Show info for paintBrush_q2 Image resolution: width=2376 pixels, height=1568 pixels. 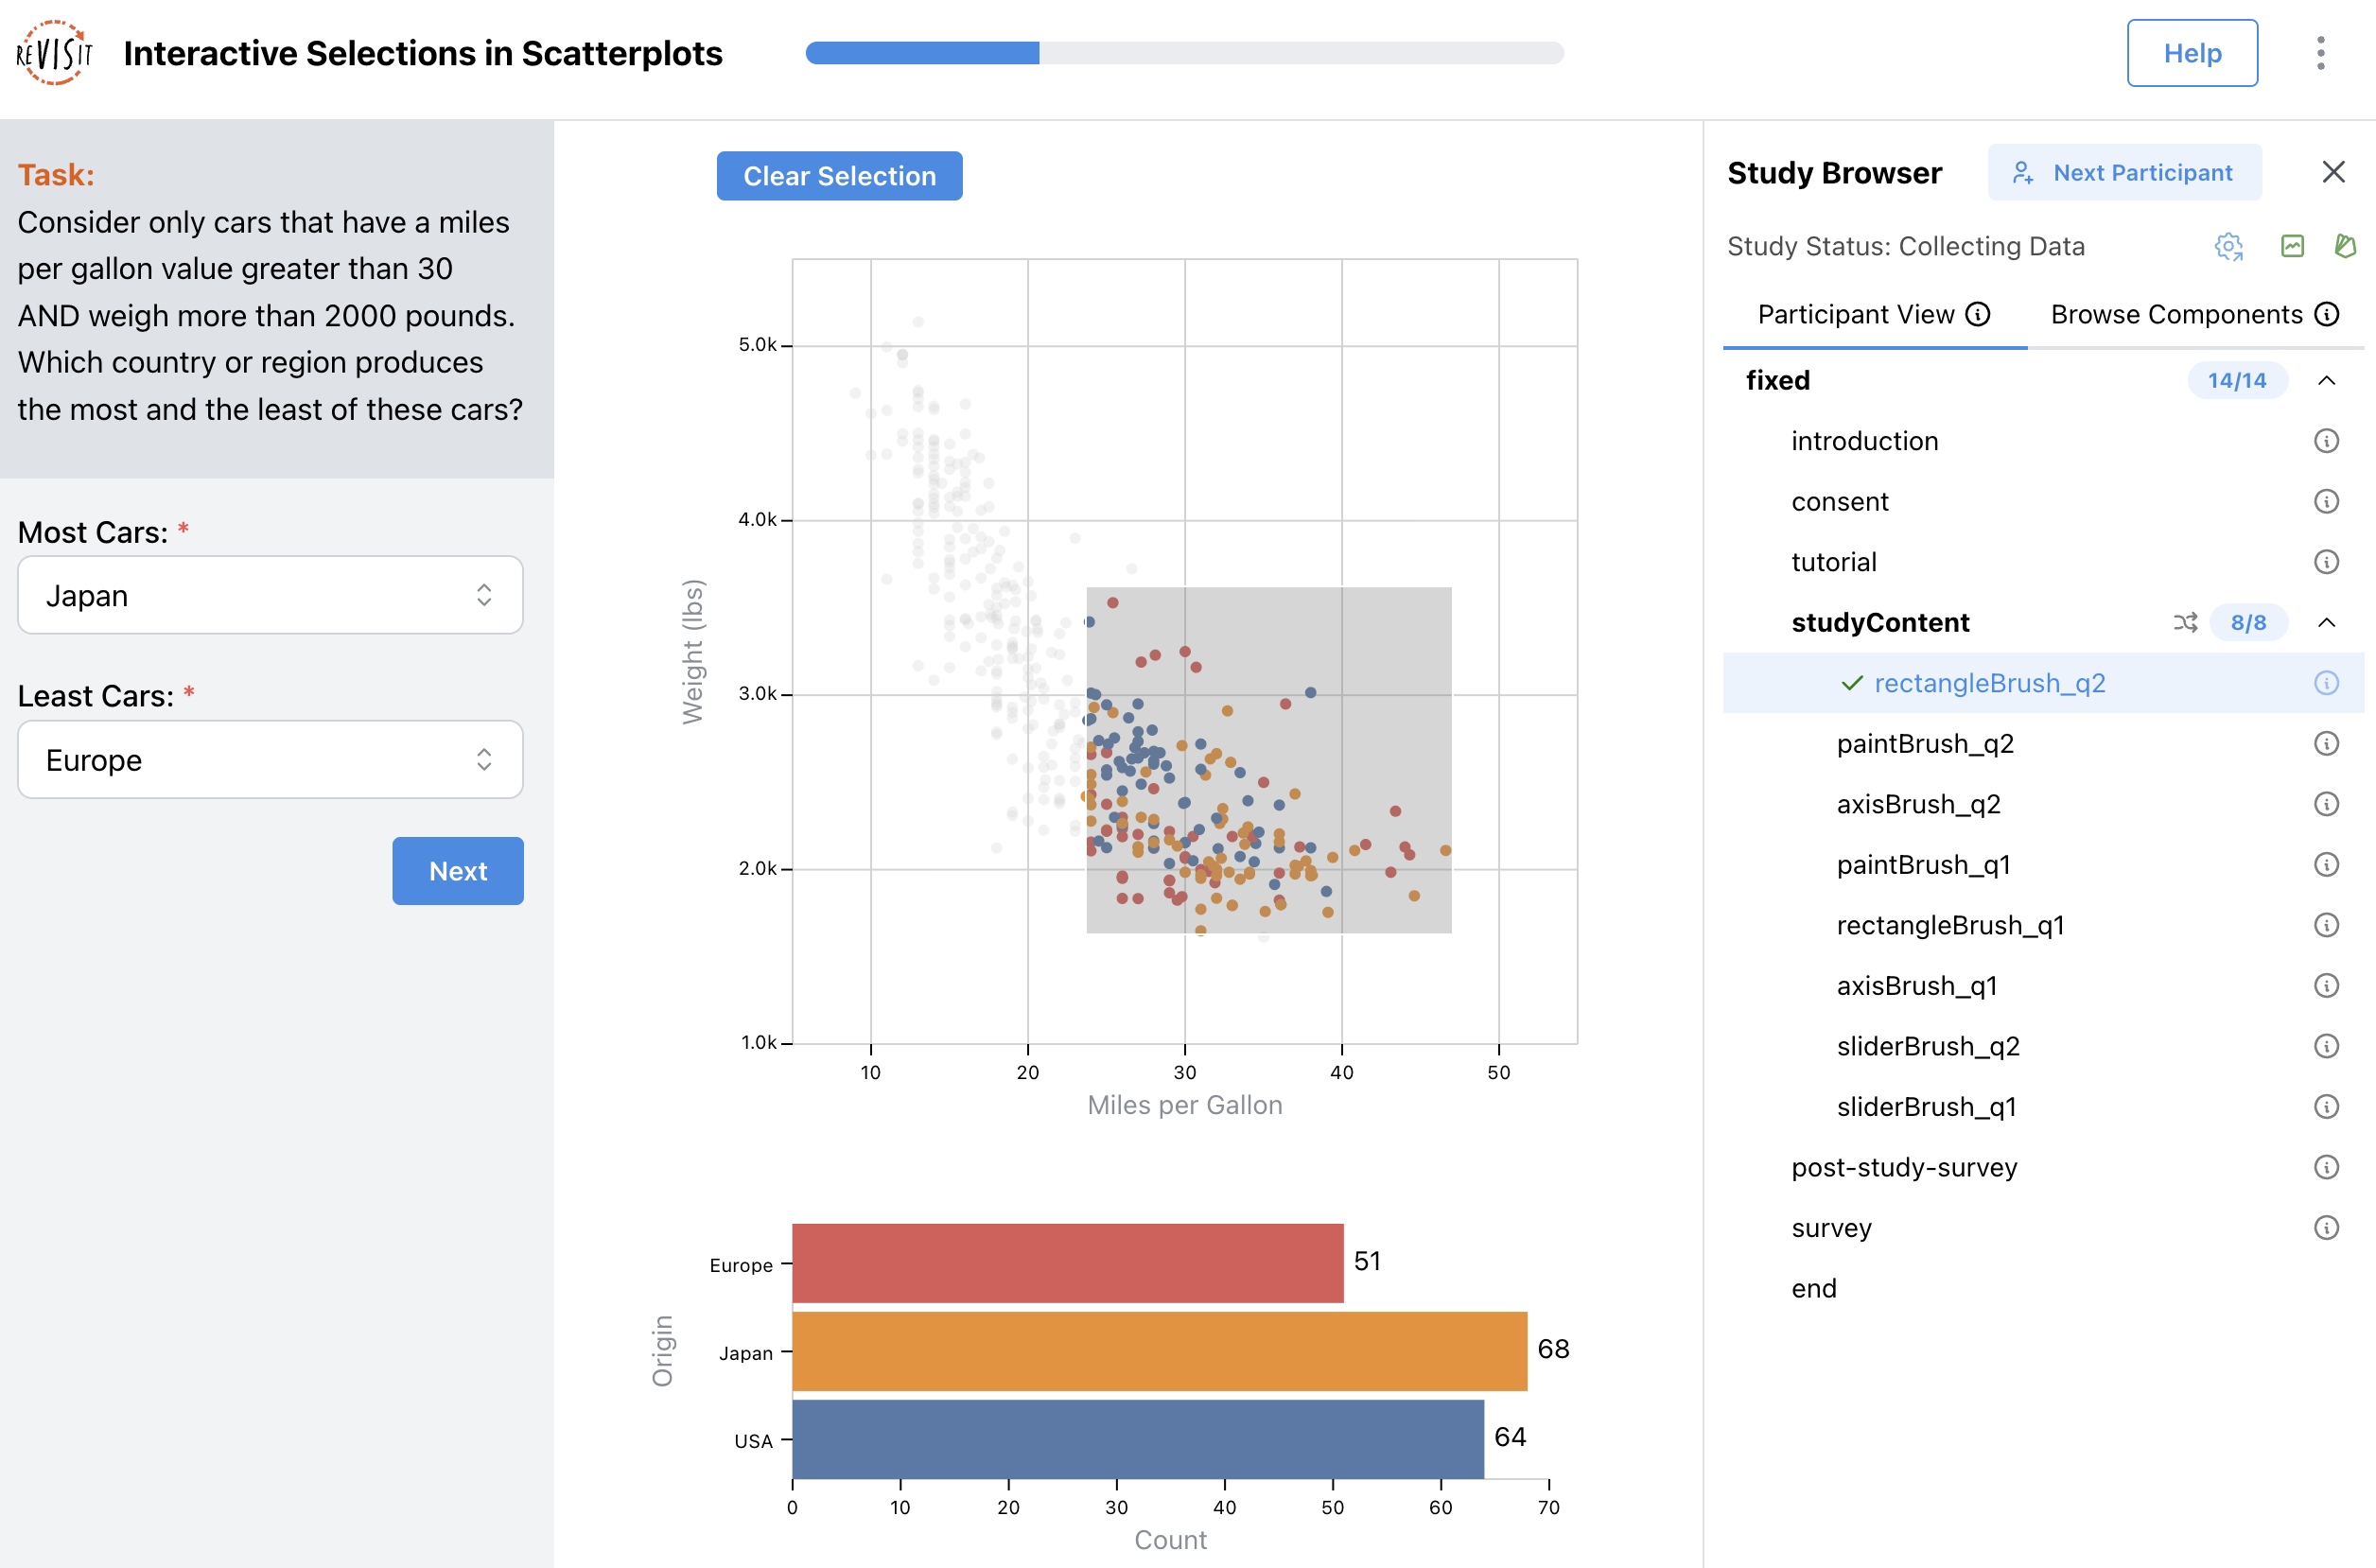point(2326,743)
